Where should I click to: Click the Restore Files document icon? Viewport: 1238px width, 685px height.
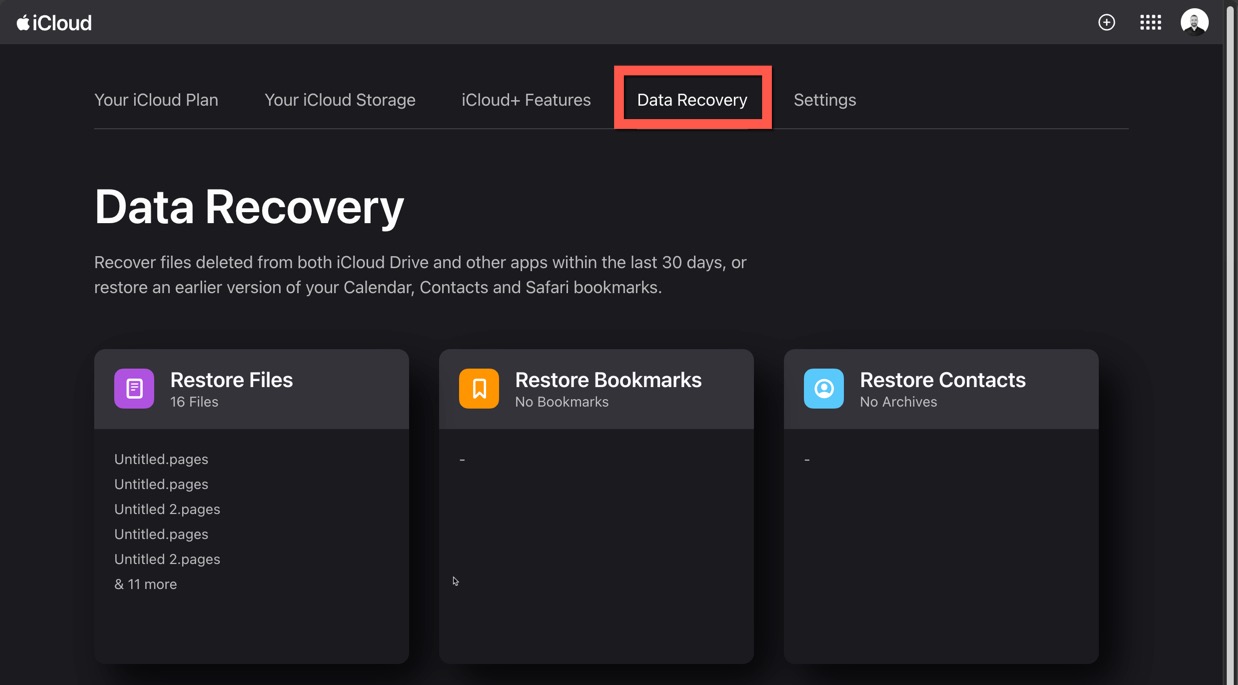[134, 388]
